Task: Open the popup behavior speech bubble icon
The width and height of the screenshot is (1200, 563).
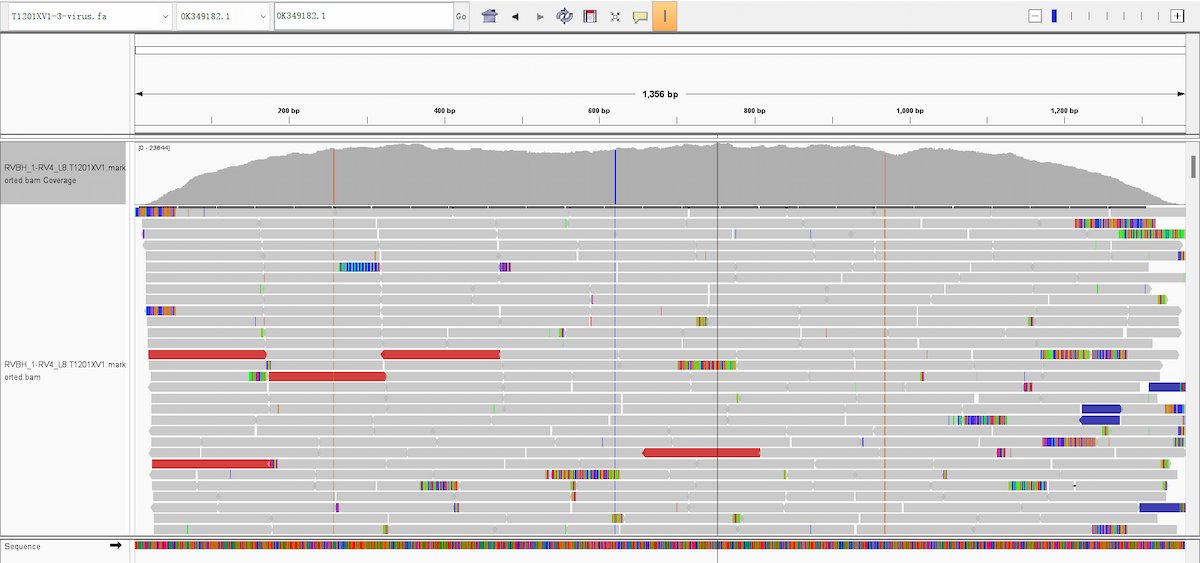Action: pyautogui.click(x=640, y=16)
